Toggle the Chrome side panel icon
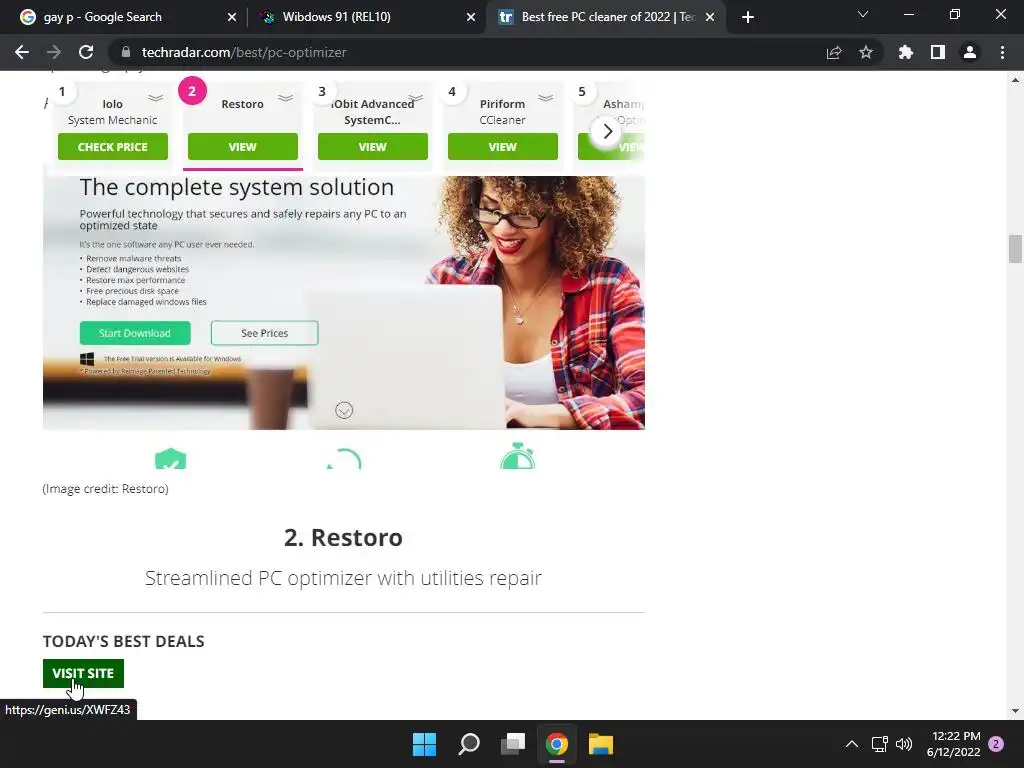 [x=938, y=52]
